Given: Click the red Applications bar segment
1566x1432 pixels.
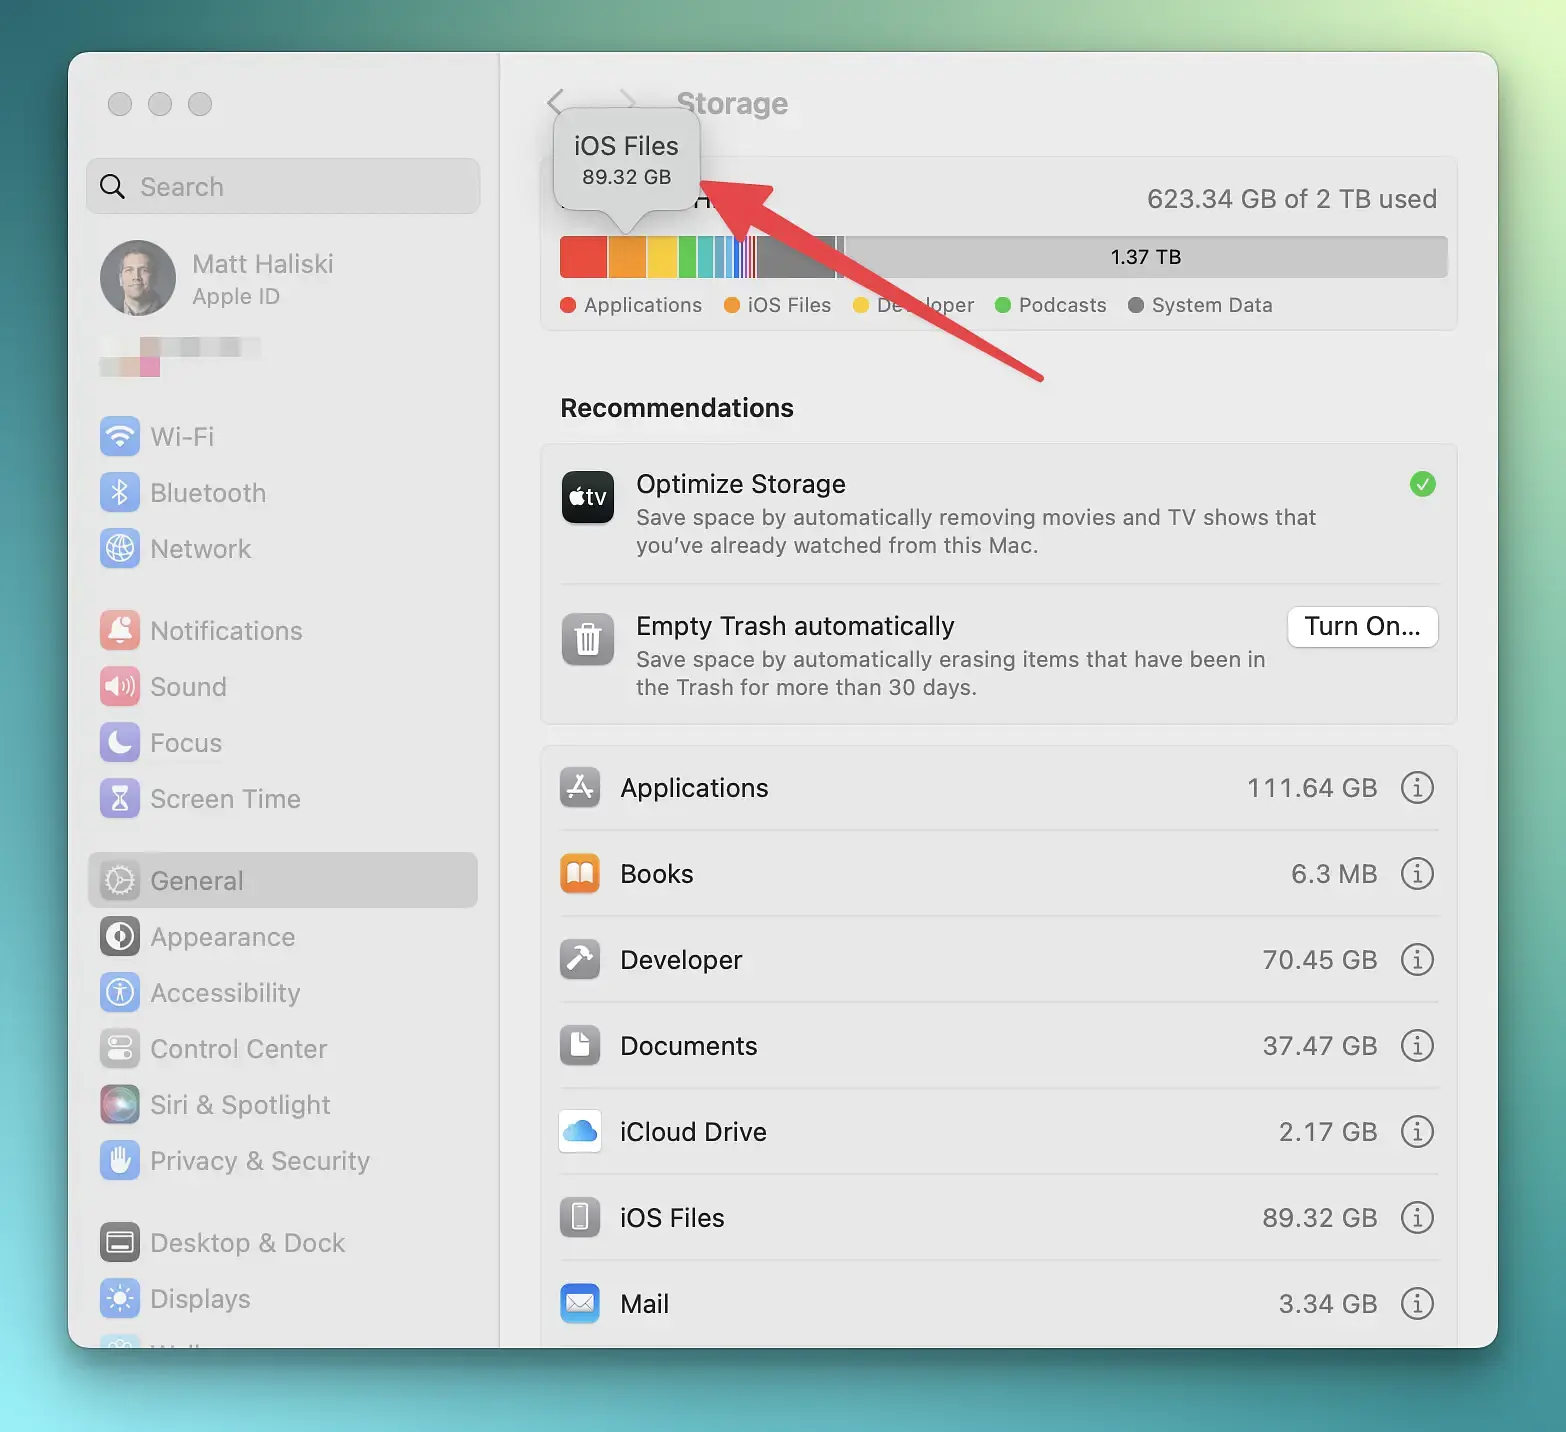Looking at the screenshot, I should [x=583, y=257].
